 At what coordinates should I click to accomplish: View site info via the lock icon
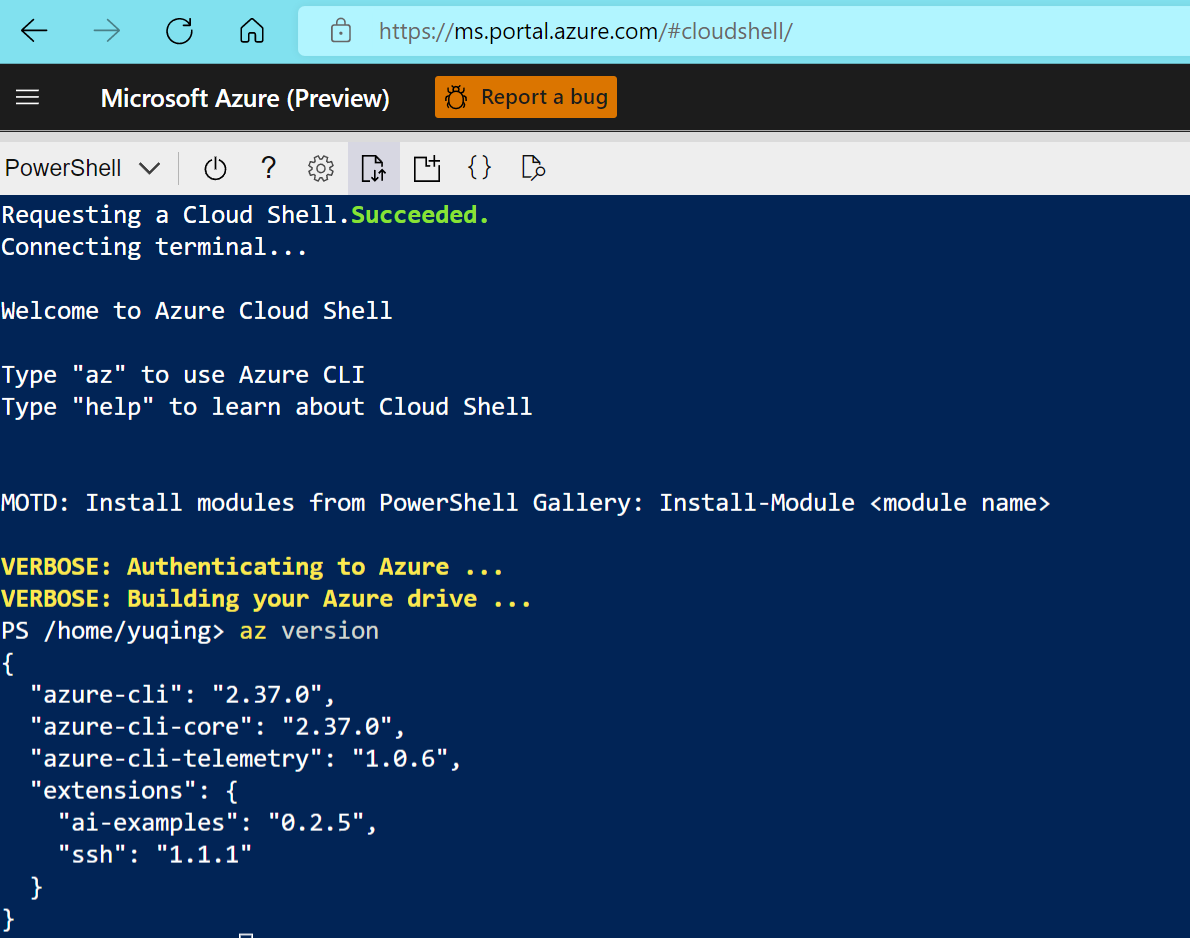[x=341, y=31]
